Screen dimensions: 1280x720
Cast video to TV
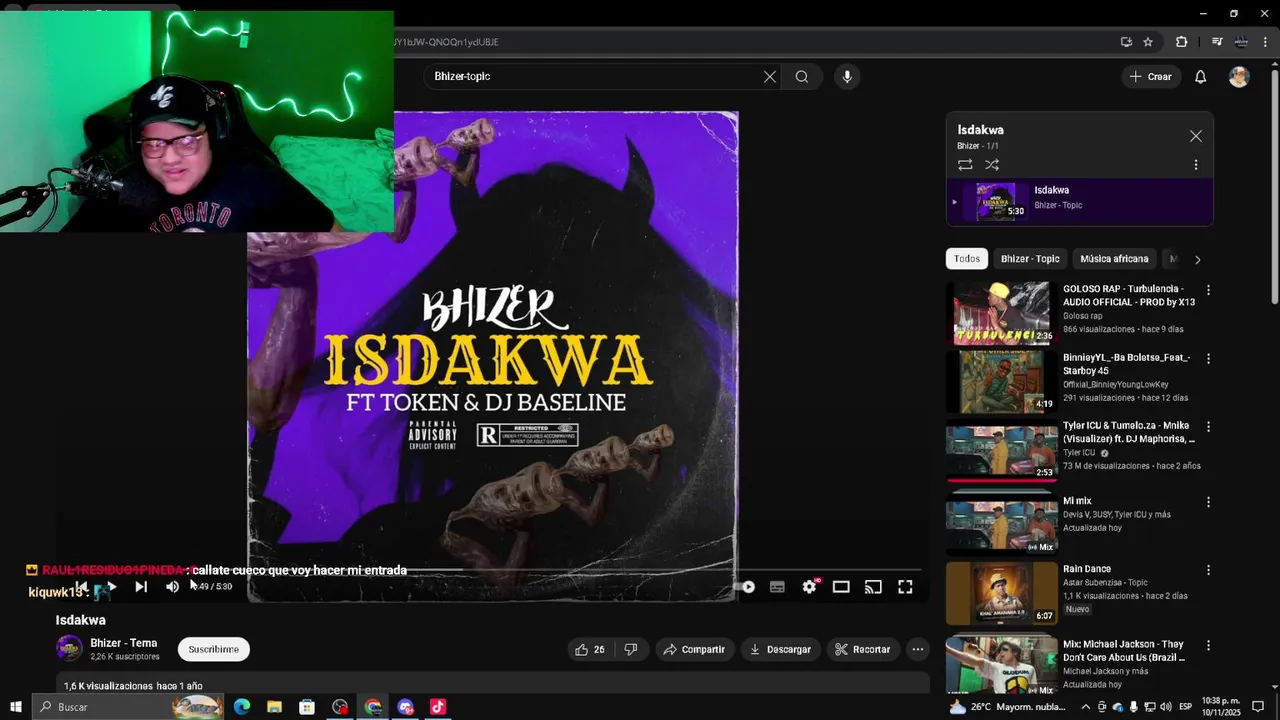(873, 587)
